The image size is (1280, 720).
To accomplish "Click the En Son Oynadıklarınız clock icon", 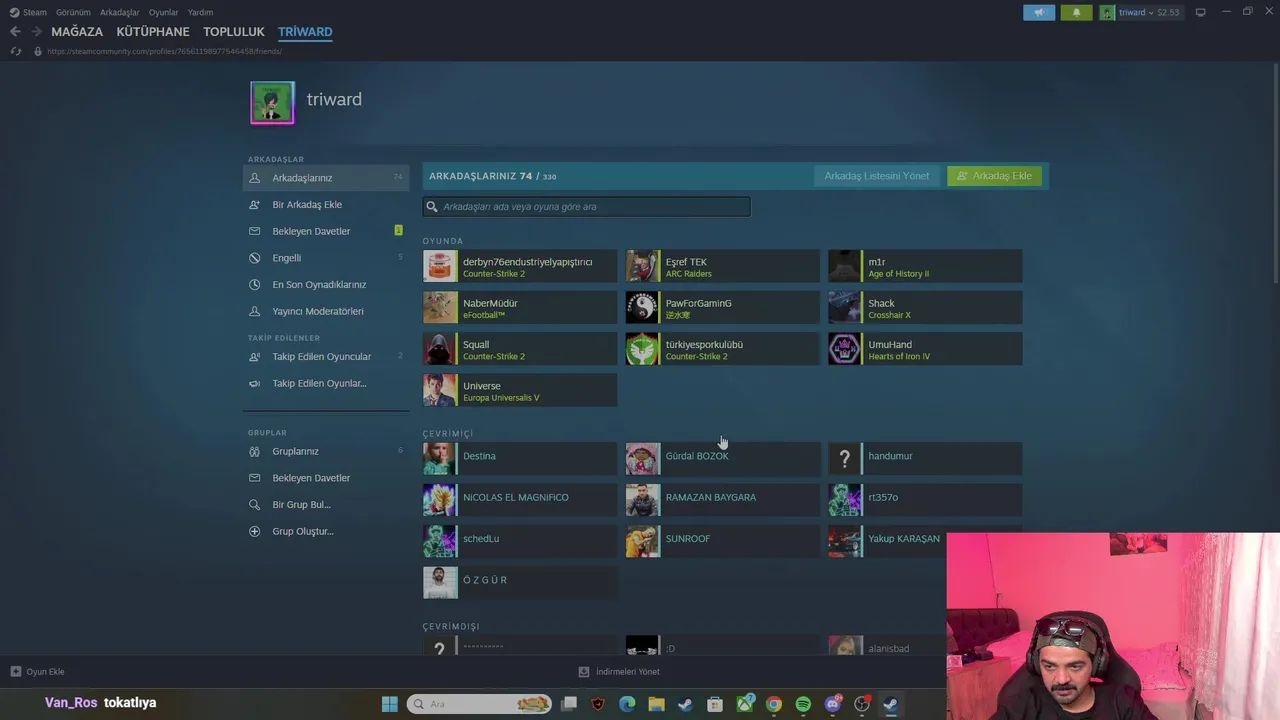I will (254, 284).
